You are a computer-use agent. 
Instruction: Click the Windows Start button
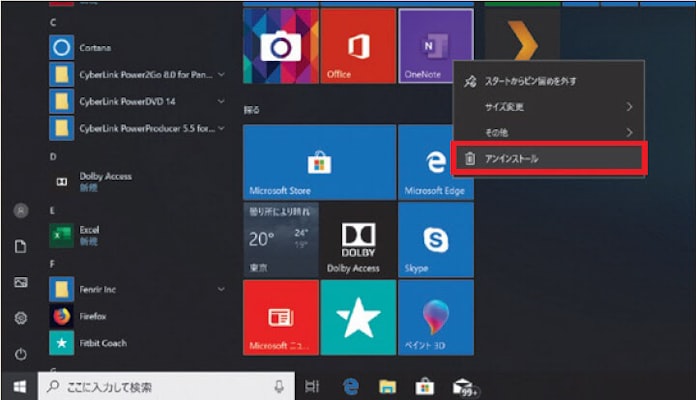pos(19,387)
